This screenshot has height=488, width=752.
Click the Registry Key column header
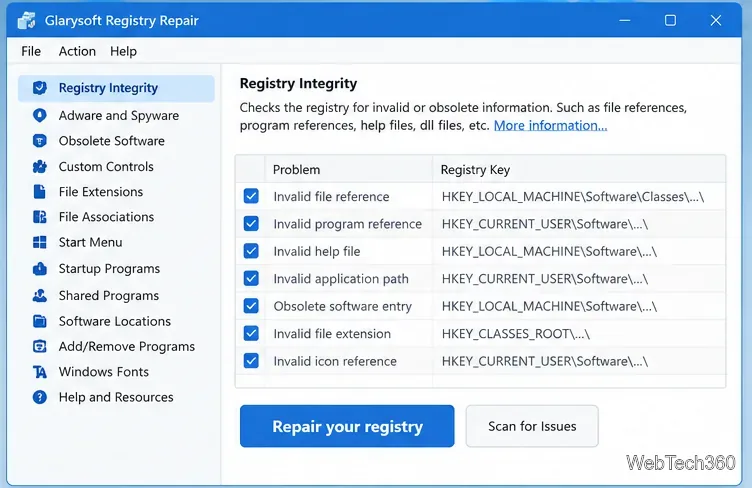coord(579,170)
